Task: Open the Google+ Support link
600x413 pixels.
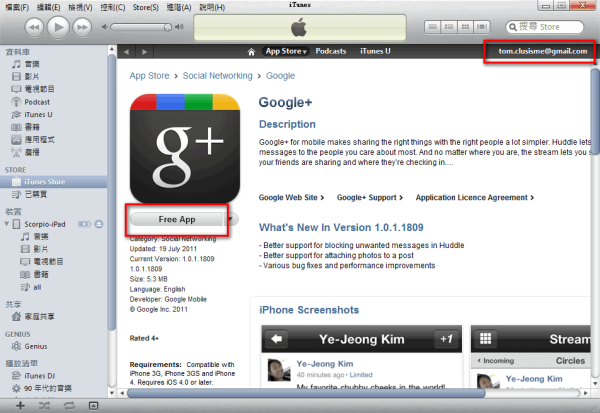Action: (x=370, y=198)
